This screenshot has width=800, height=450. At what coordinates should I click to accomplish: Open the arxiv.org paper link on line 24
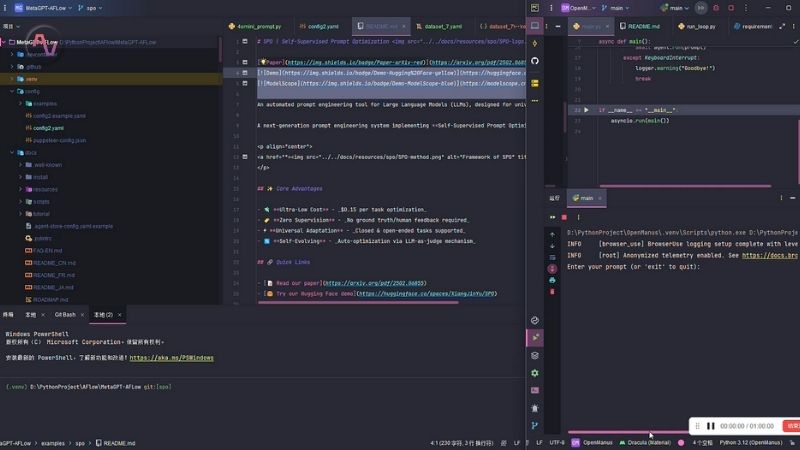[374, 283]
